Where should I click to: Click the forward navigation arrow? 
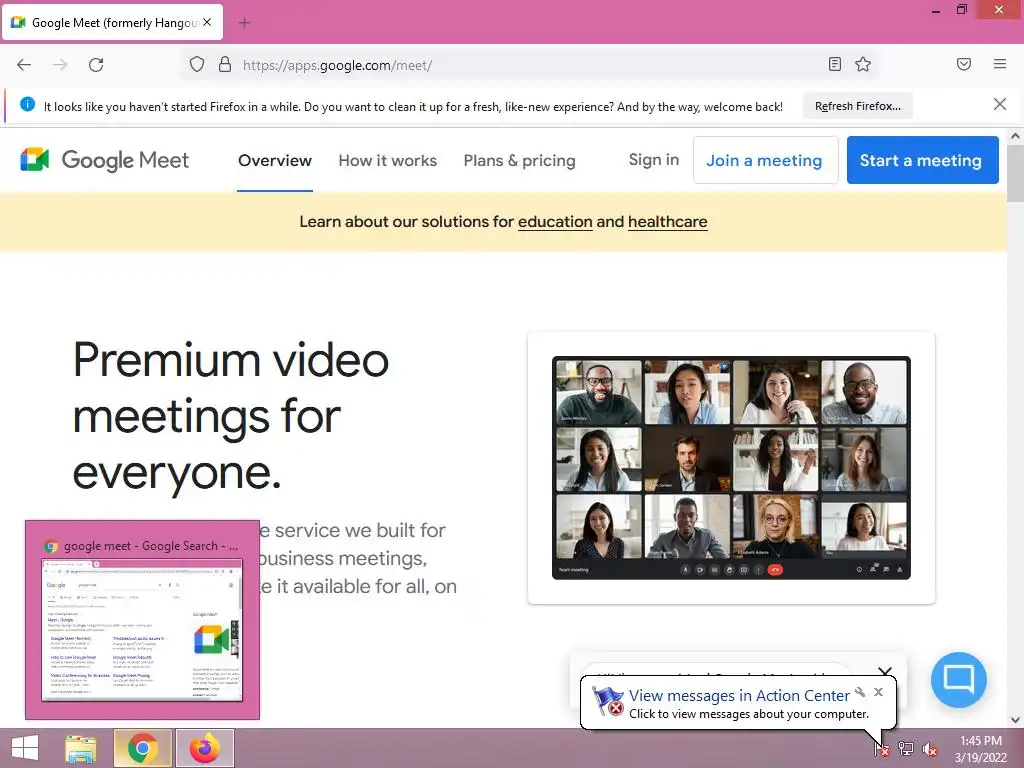tap(60, 65)
